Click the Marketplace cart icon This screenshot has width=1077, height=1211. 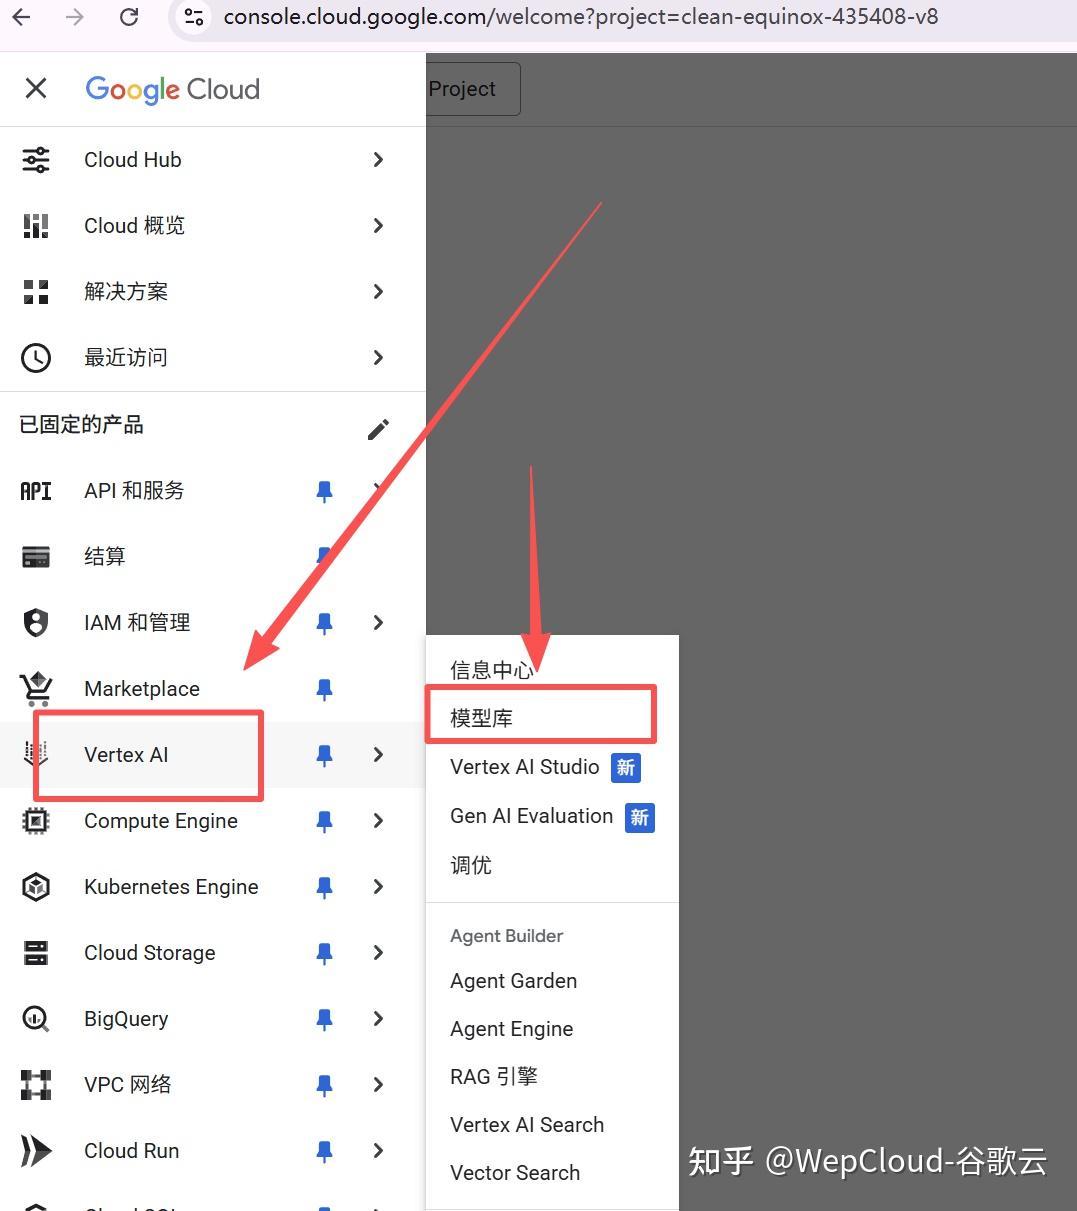(36, 689)
